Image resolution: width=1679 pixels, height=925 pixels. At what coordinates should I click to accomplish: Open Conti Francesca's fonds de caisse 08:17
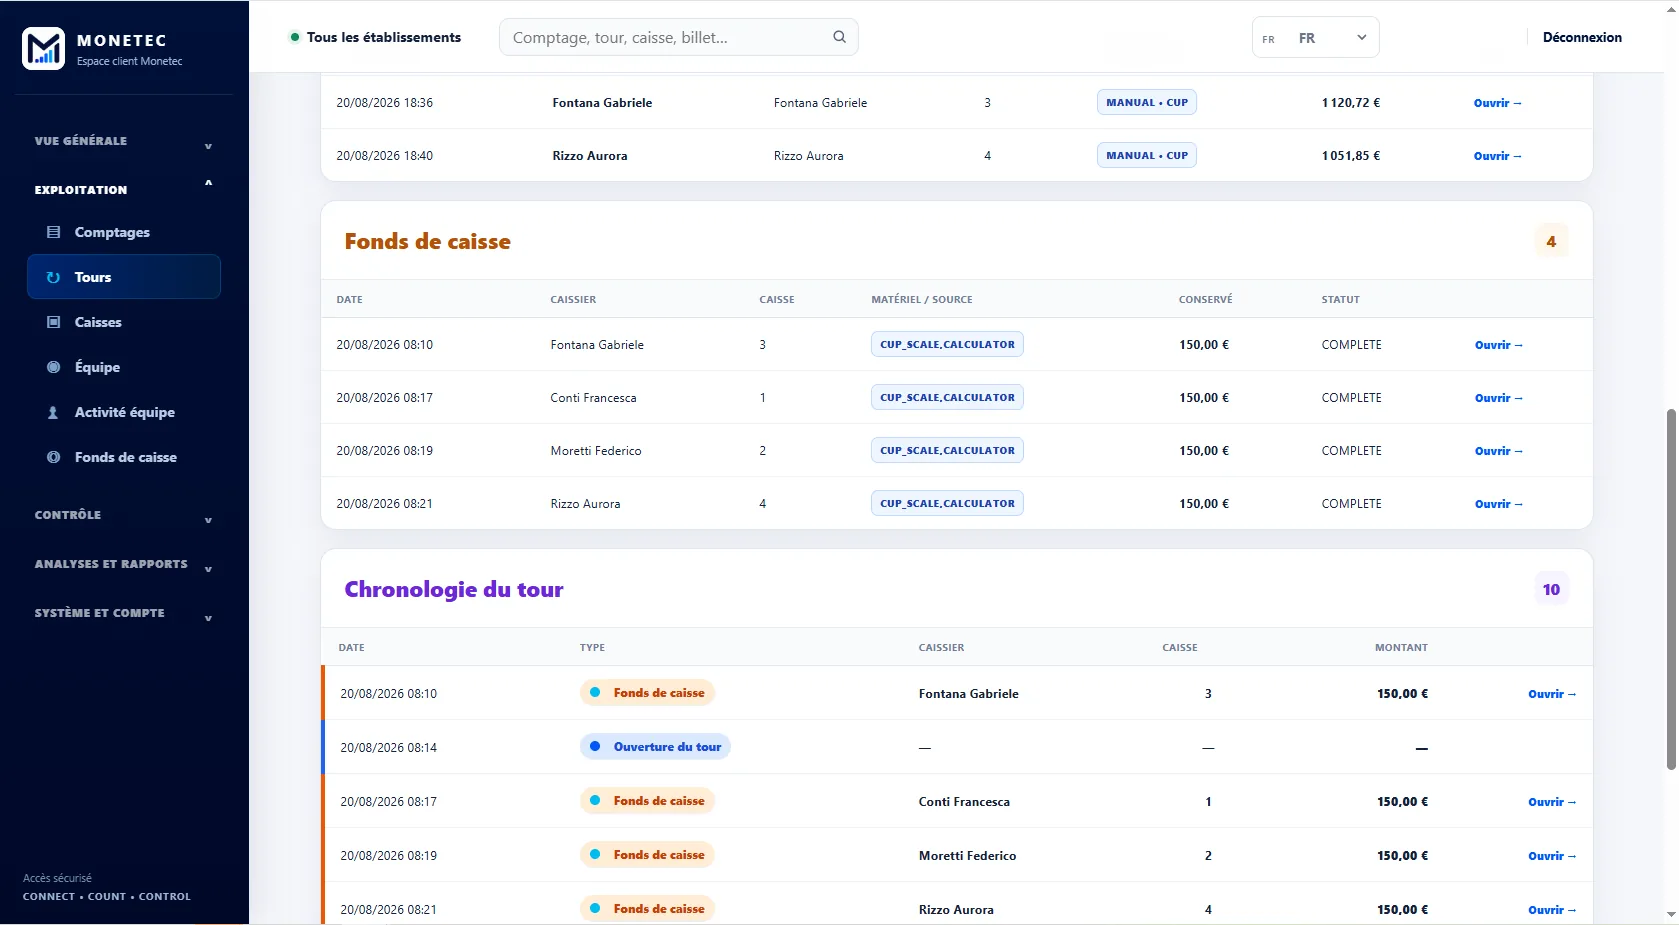[x=1498, y=398]
